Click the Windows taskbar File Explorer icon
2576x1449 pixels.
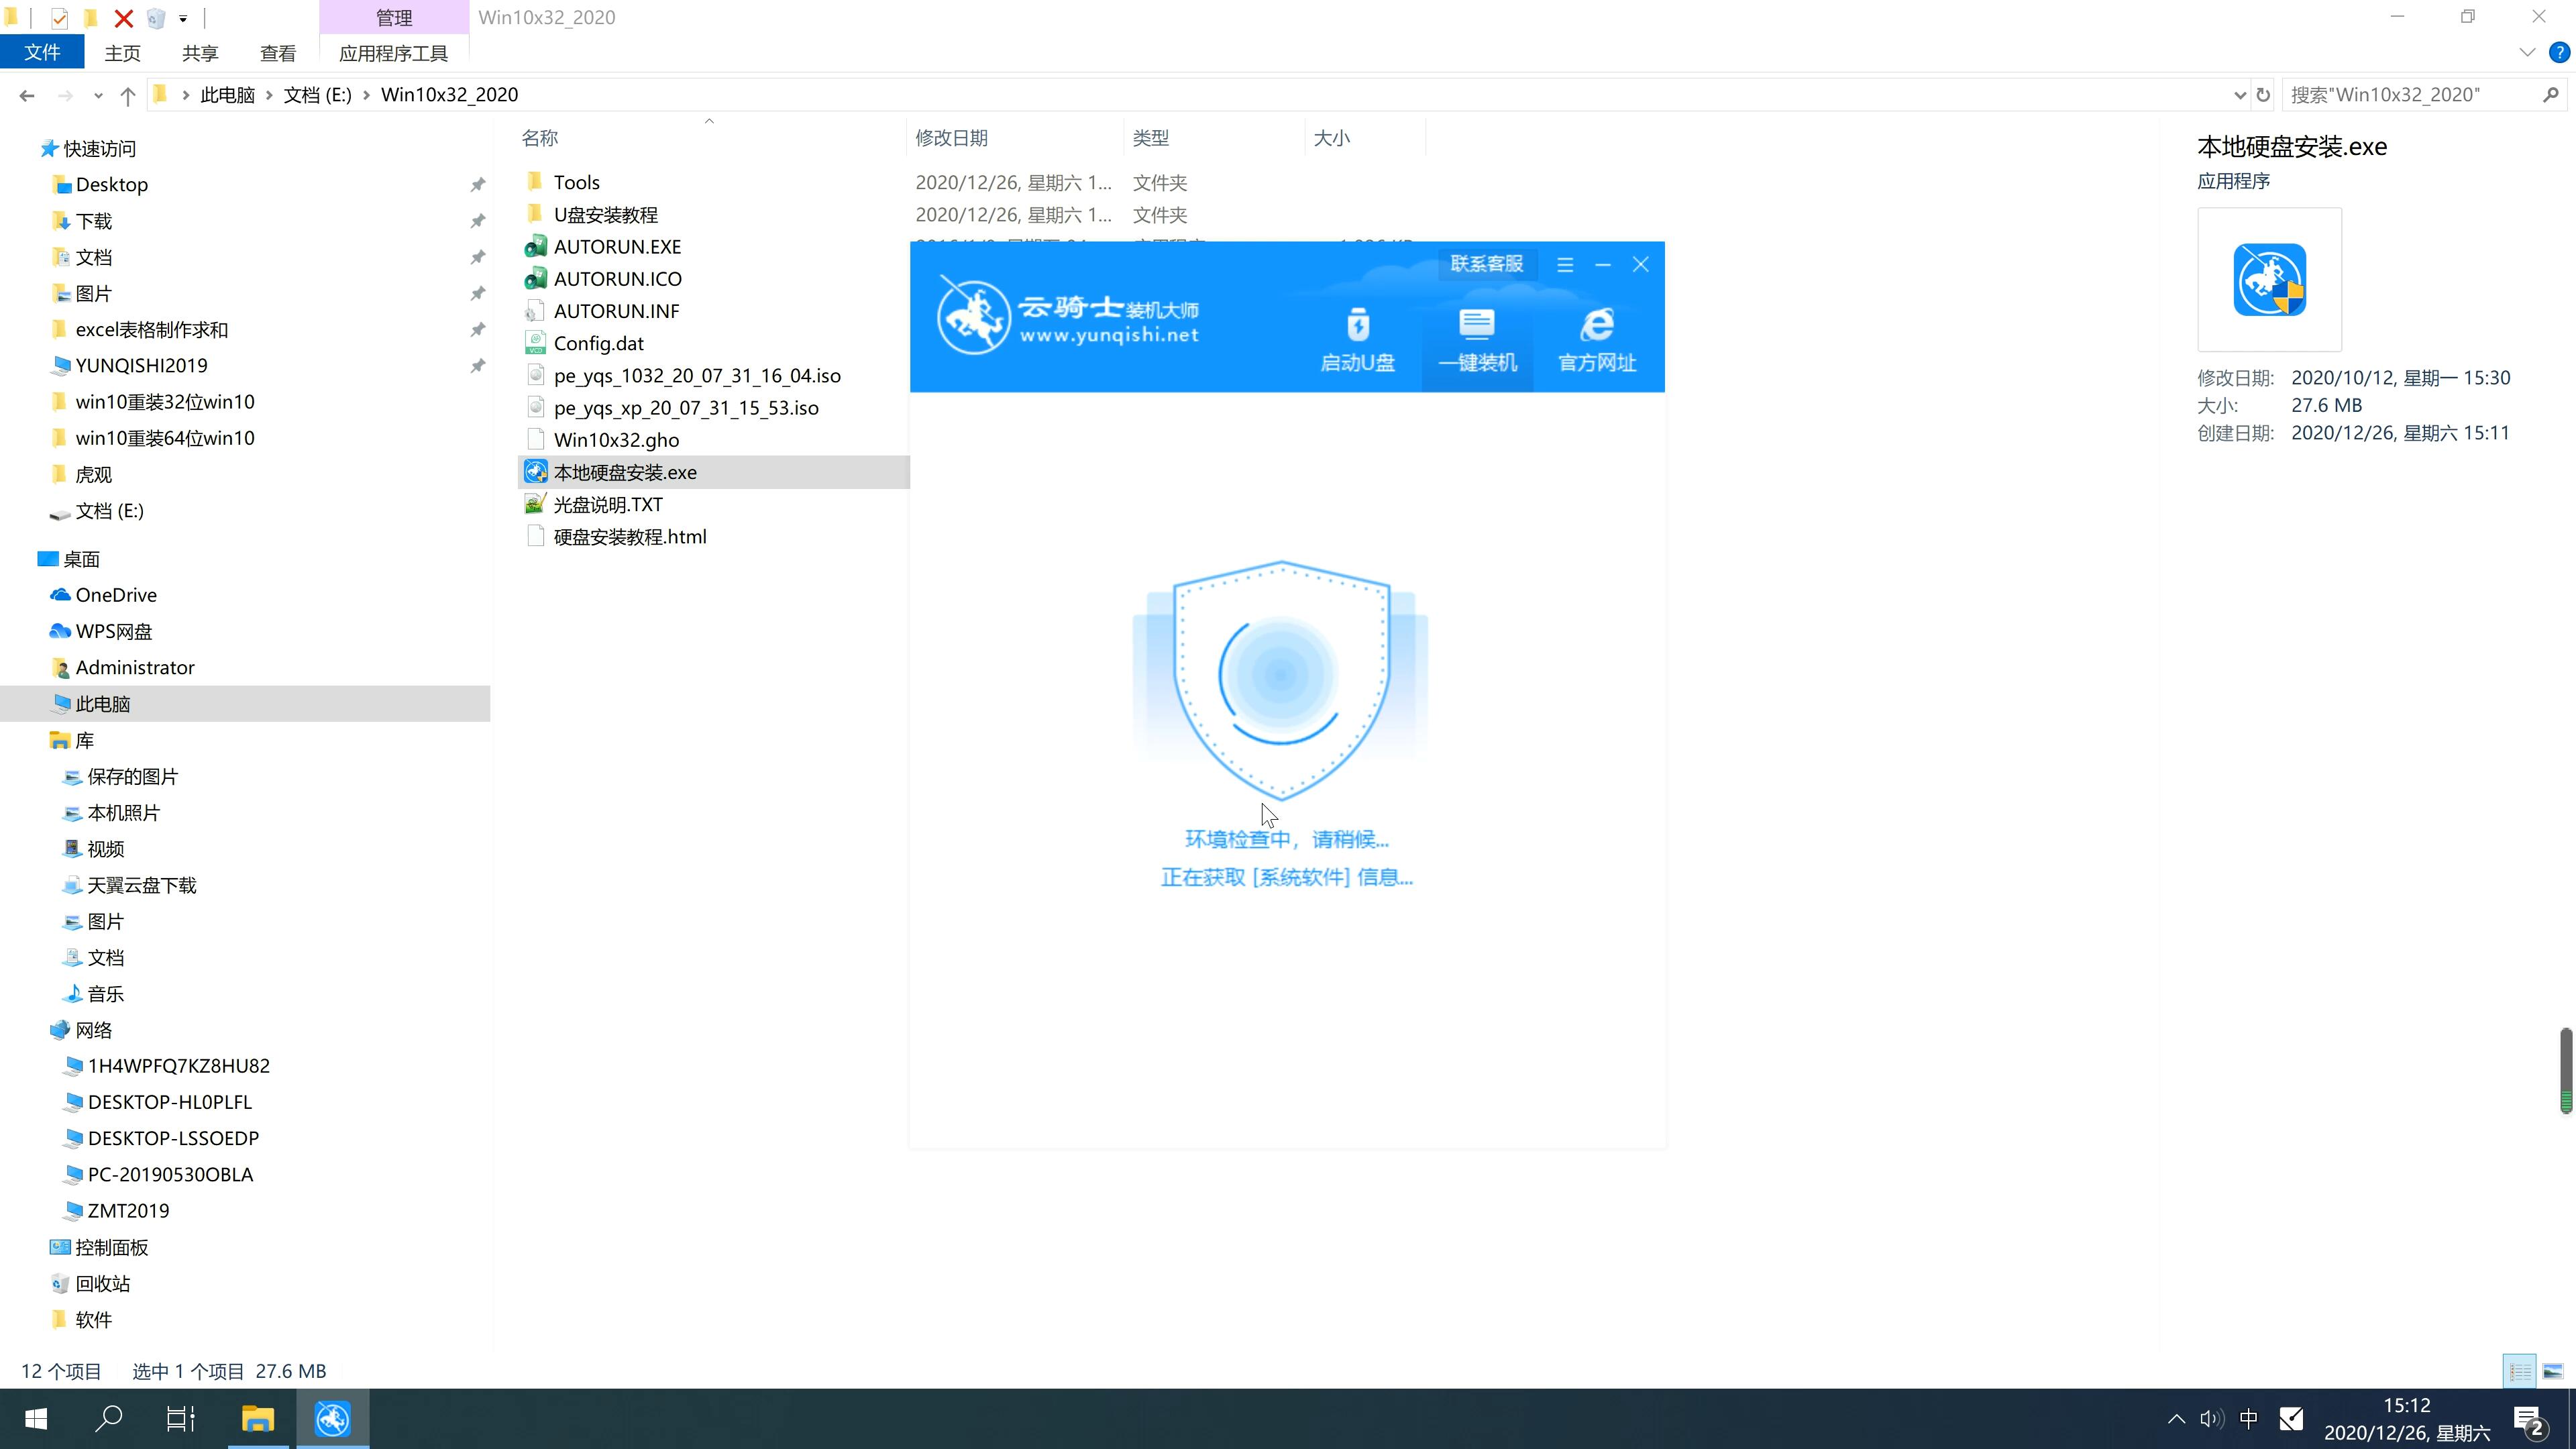(x=258, y=1419)
